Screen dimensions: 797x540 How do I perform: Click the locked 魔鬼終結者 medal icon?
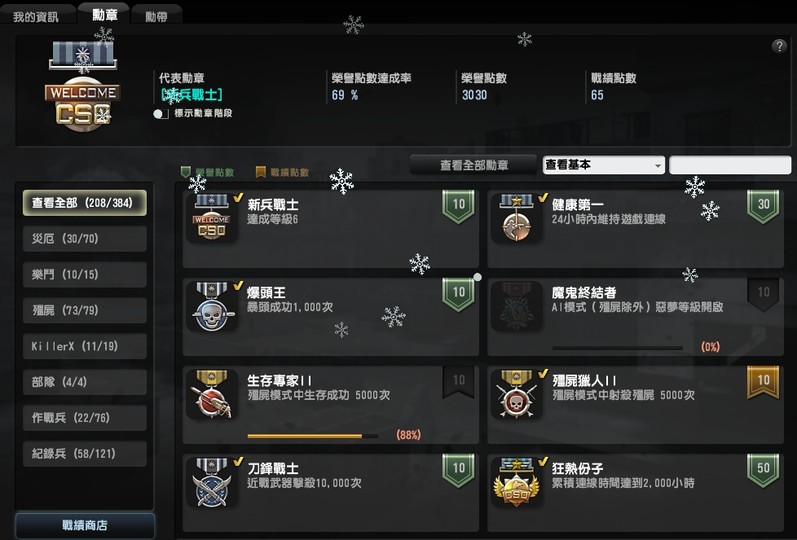(515, 307)
